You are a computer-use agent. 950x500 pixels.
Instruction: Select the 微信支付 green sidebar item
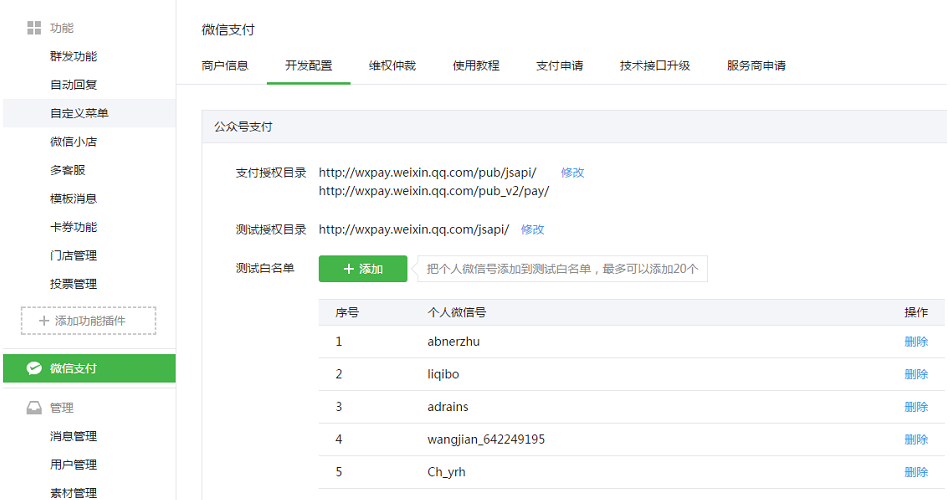(x=89, y=368)
